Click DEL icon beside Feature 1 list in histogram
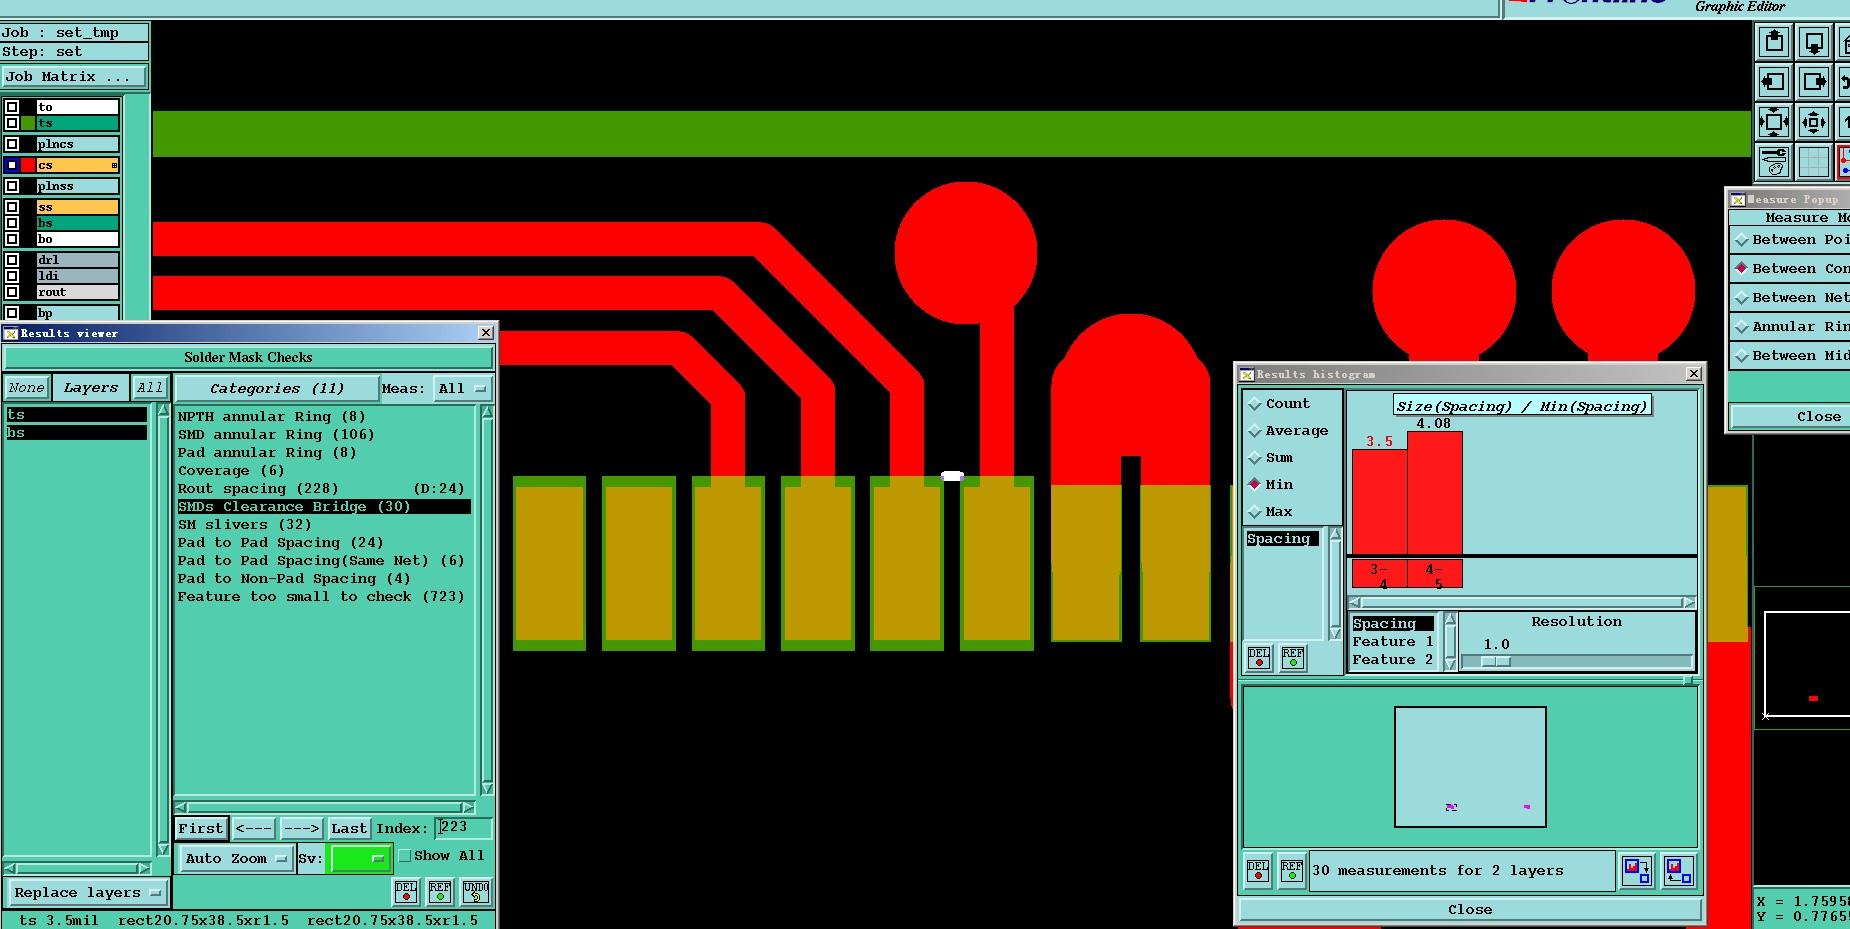This screenshot has width=1850, height=929. pos(1259,657)
